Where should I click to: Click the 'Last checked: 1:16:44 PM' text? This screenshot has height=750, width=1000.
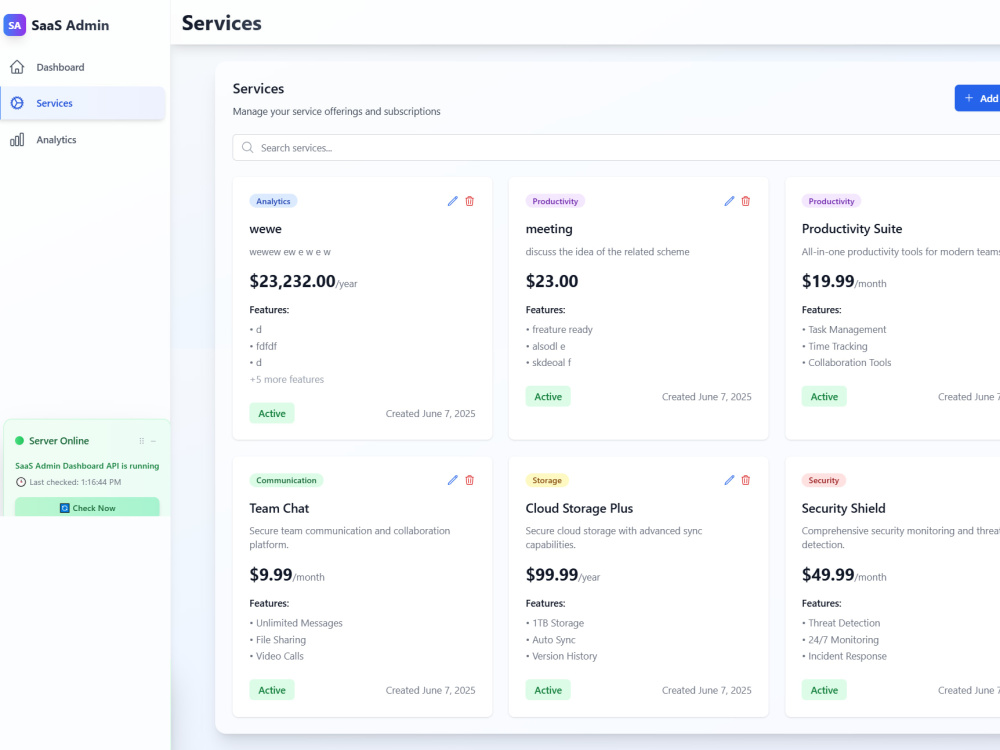75,482
